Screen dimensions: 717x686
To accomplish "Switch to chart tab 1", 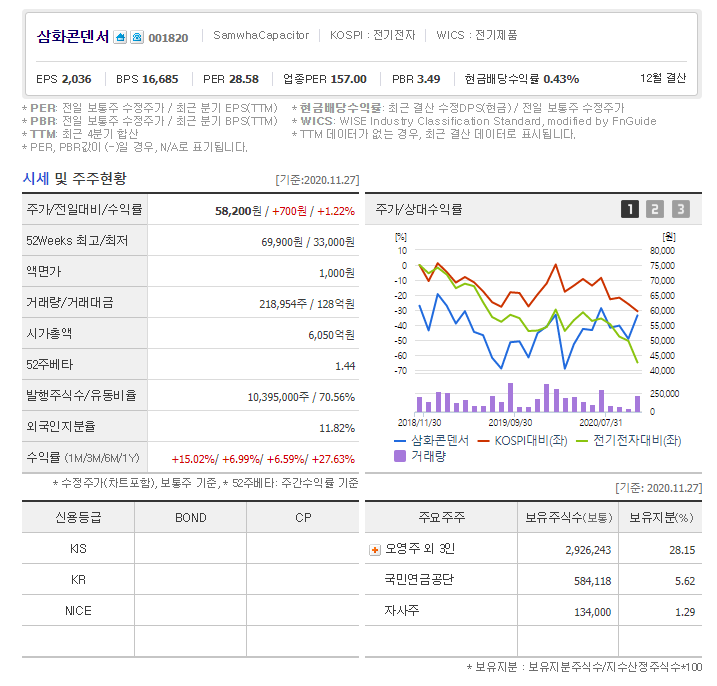I will [630, 209].
